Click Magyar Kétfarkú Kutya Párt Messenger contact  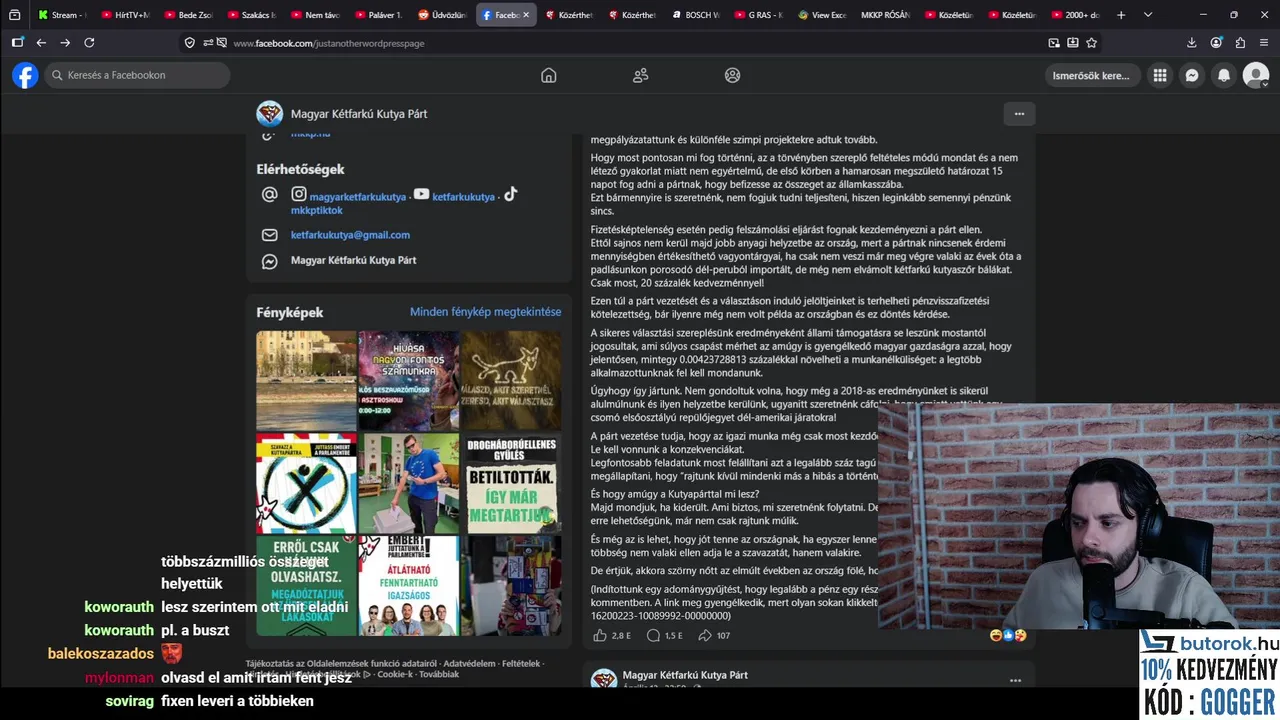point(353,260)
